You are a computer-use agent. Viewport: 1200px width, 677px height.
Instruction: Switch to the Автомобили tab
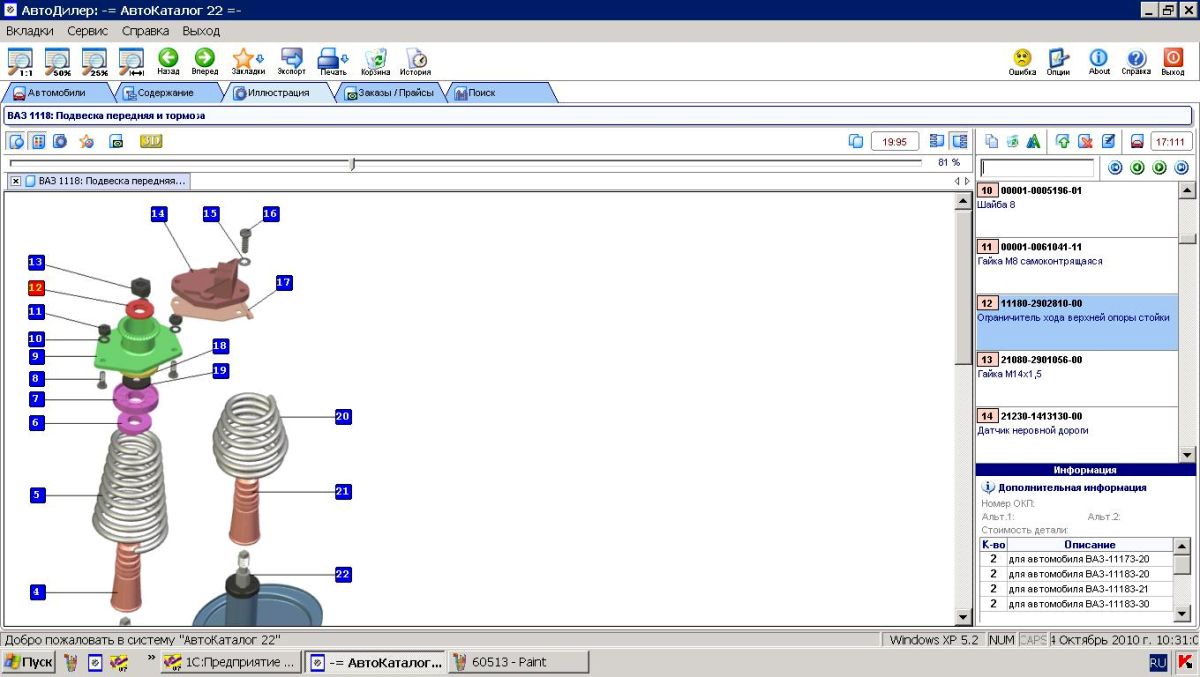tap(56, 93)
